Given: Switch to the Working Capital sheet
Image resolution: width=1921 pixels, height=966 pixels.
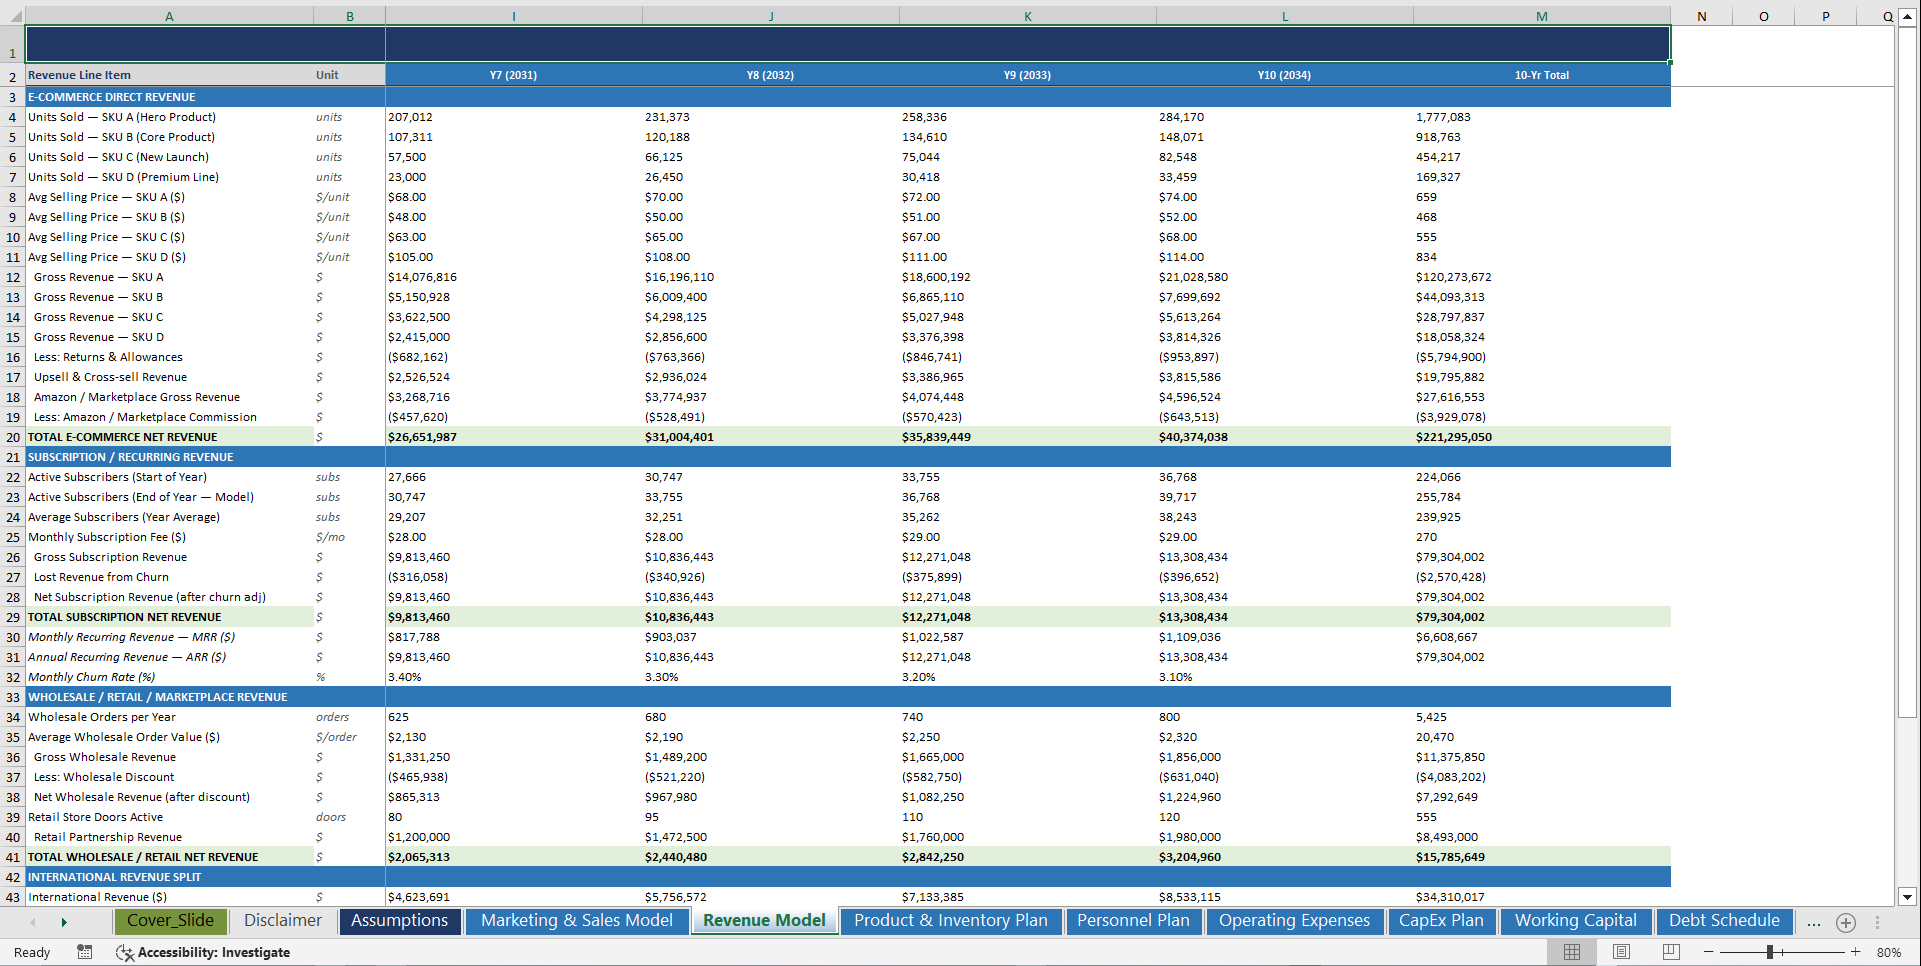Looking at the screenshot, I should (1575, 921).
